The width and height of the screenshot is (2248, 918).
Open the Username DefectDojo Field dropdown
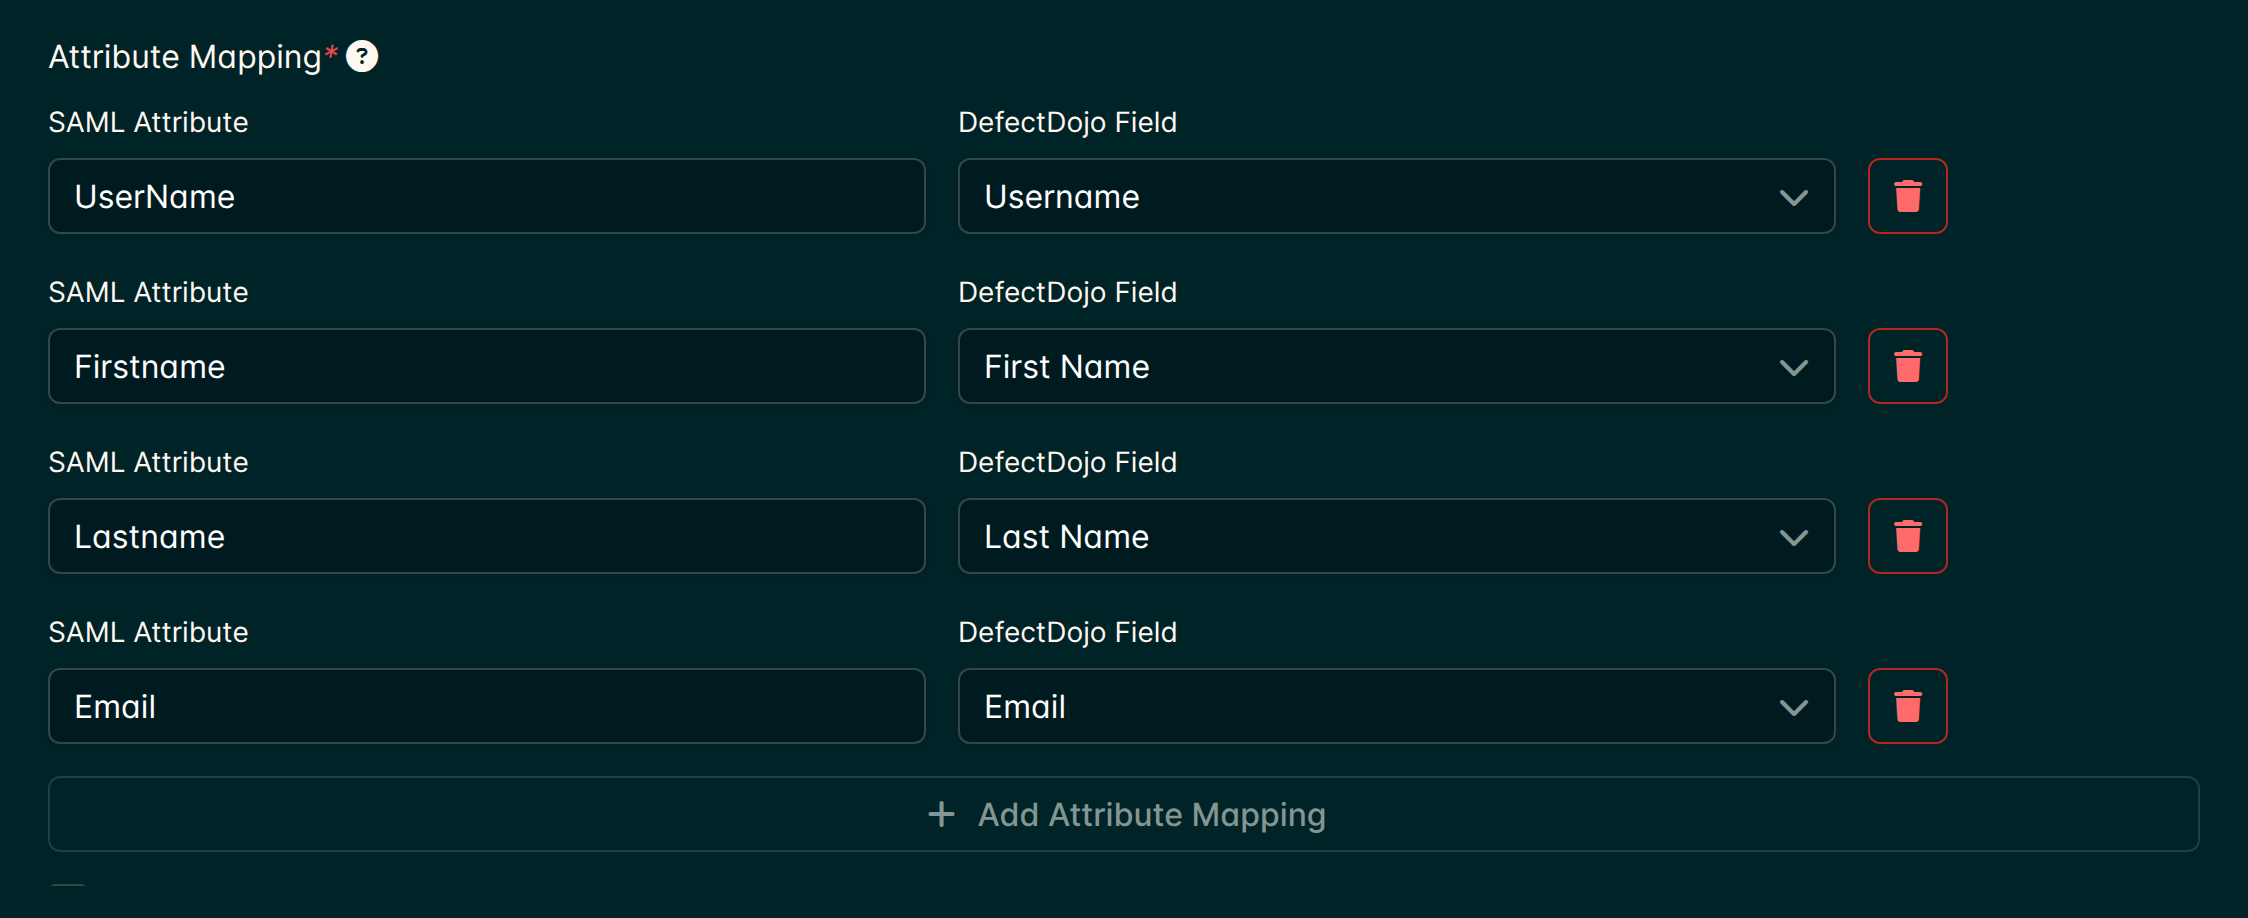[x=1396, y=196]
